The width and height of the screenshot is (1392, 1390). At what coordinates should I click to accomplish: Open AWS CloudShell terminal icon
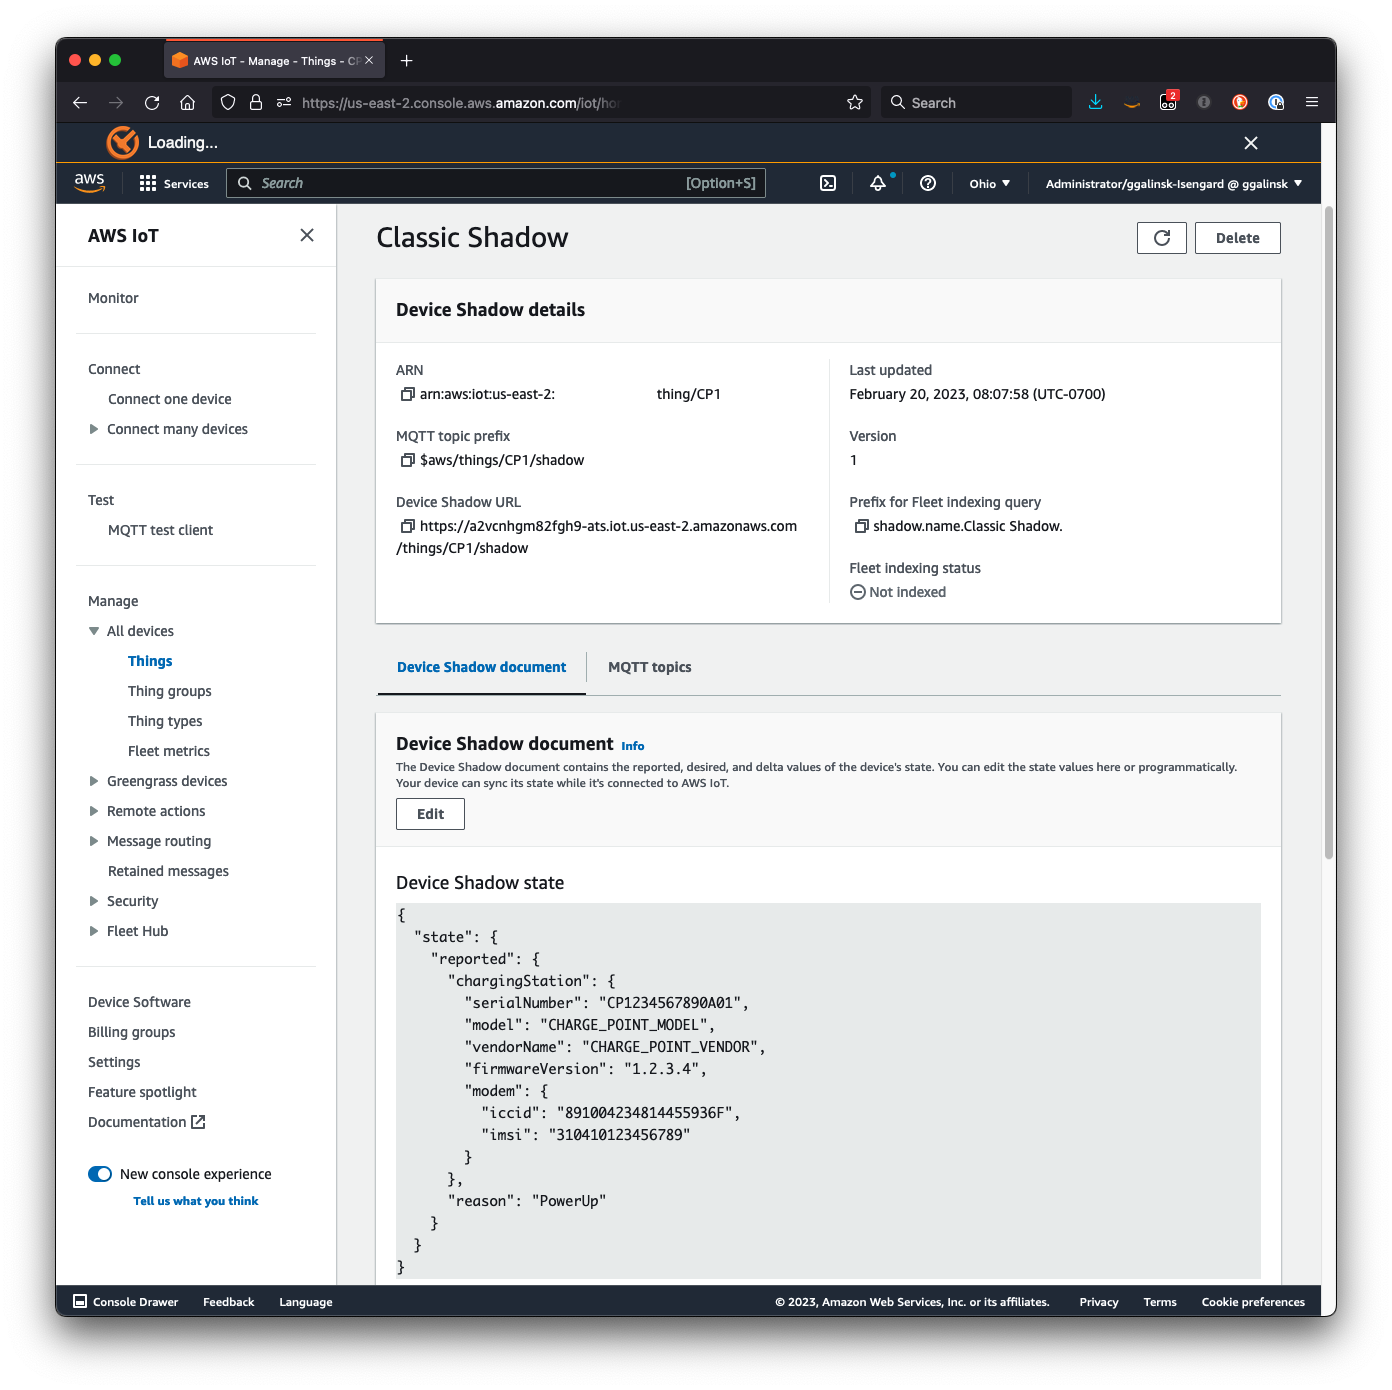[827, 183]
